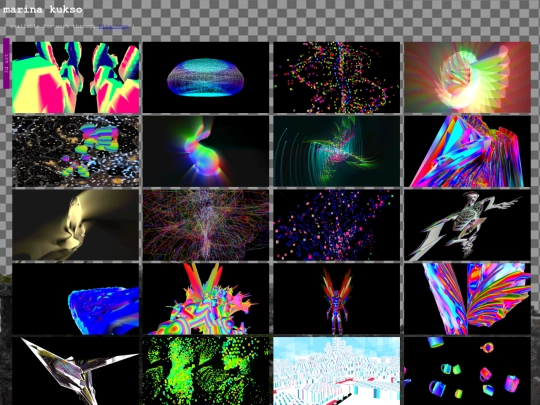Open the marina kukso site title
540x405 pixels.
click(43, 9)
